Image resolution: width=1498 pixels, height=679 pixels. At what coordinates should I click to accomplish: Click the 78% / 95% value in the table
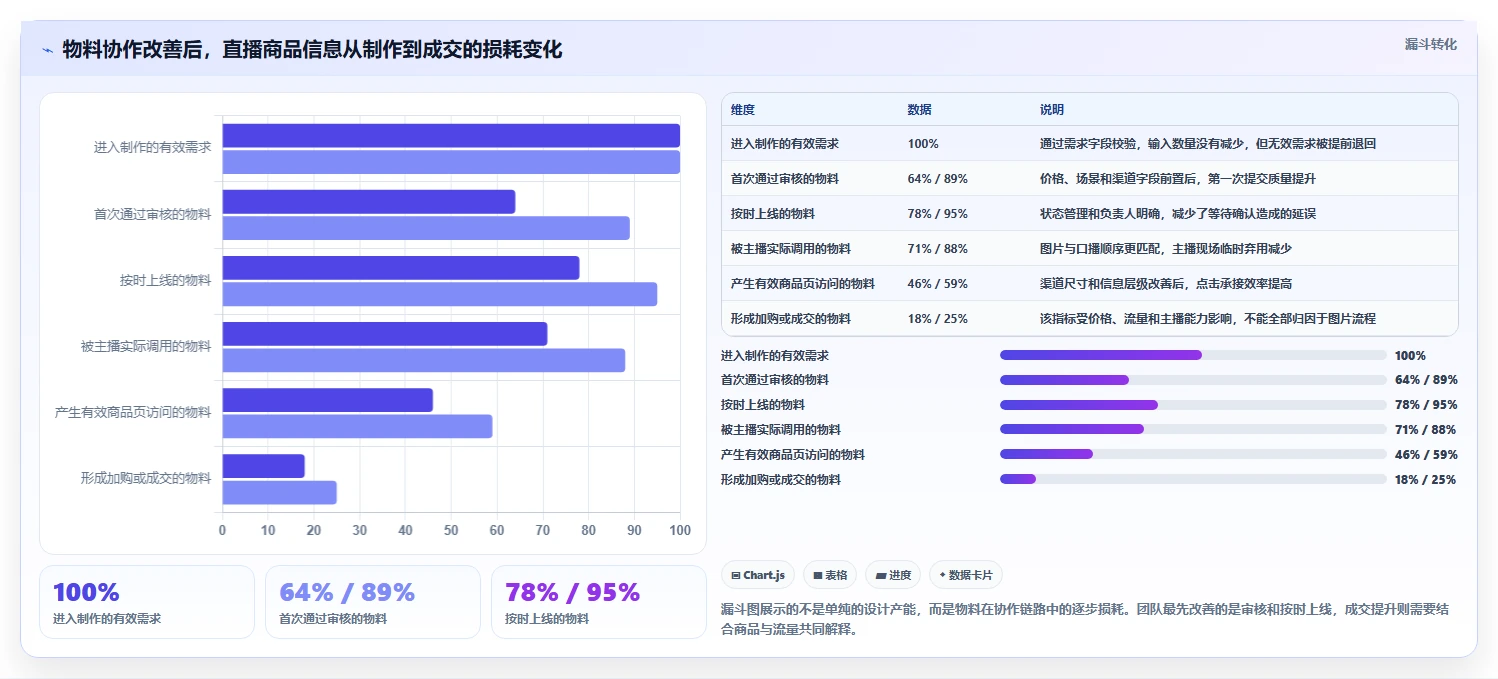938,214
